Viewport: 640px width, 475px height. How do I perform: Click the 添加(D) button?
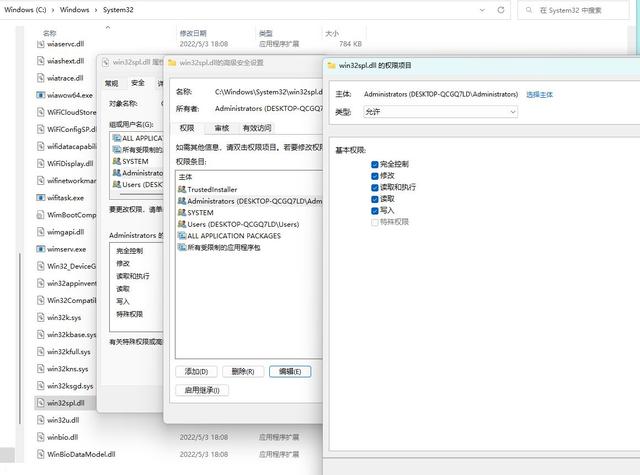[195, 371]
